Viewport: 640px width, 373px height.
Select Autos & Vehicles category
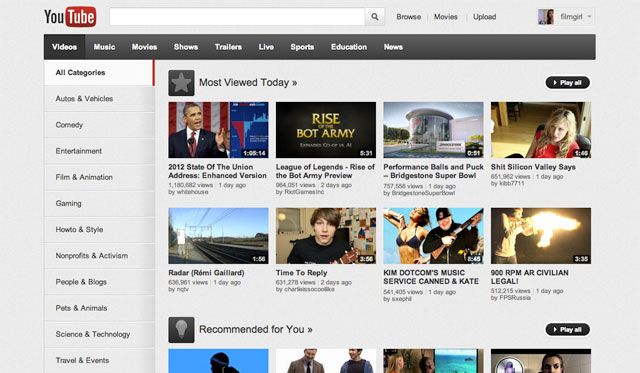(99, 99)
